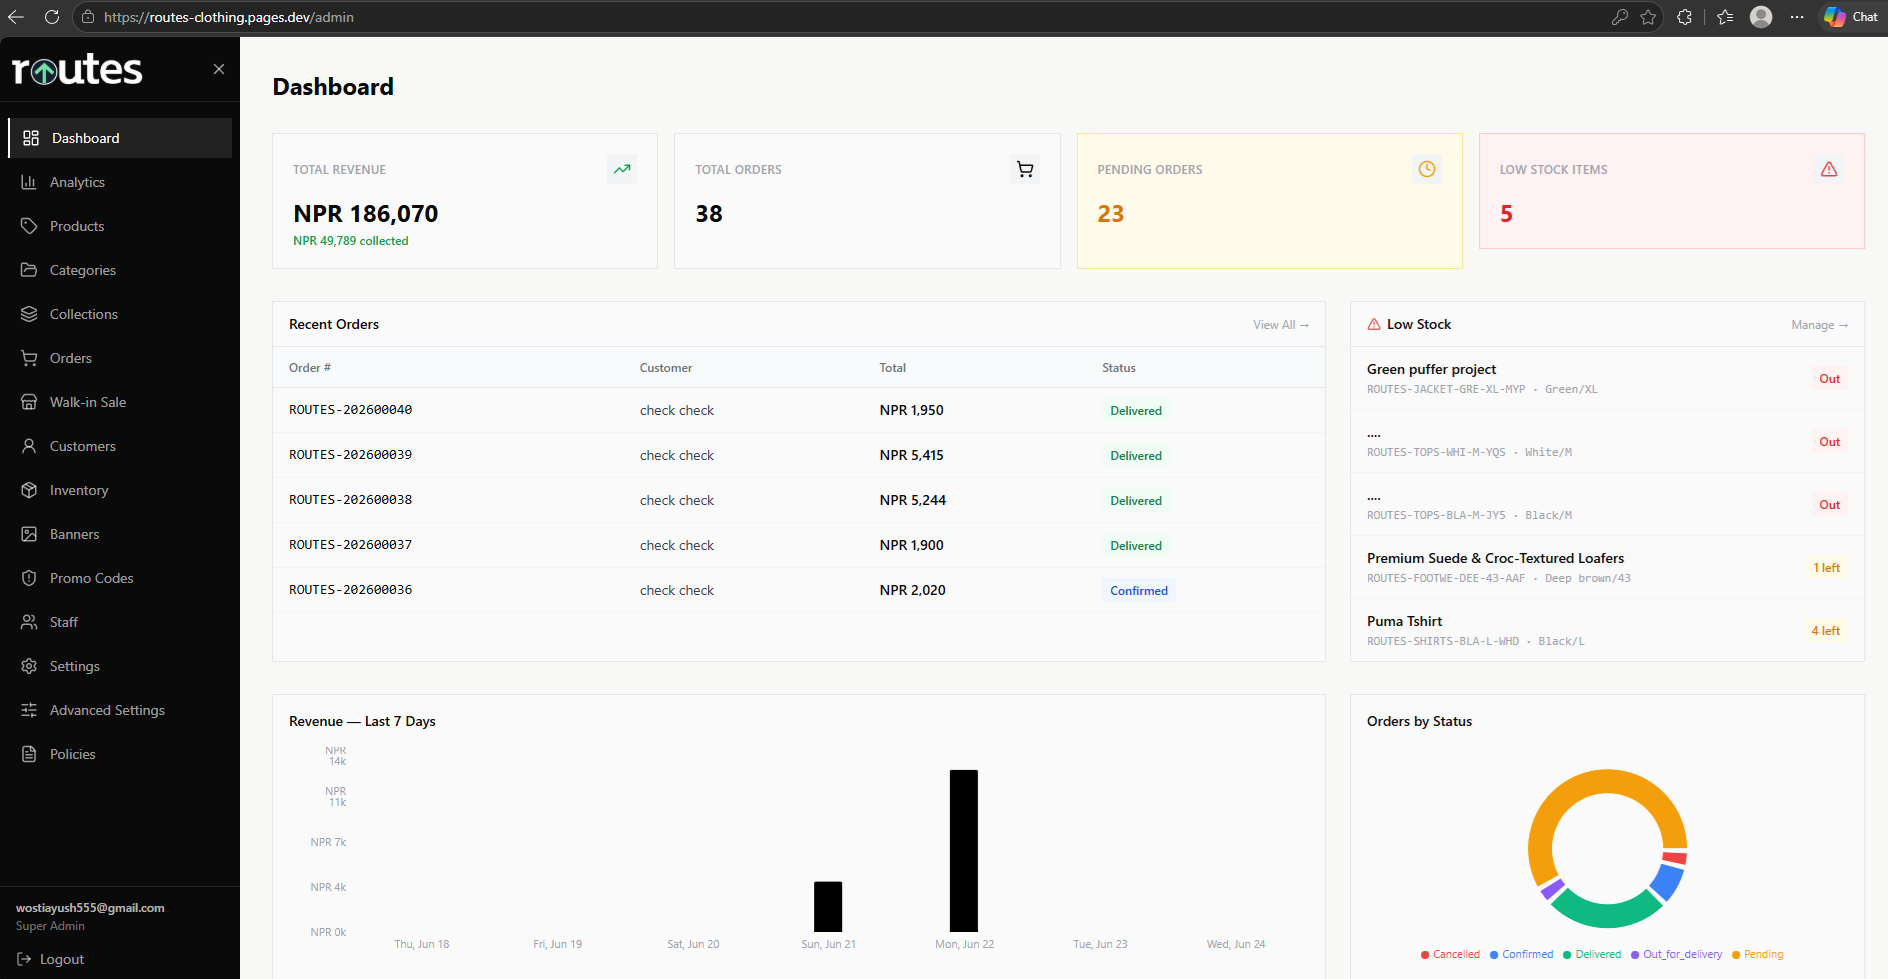Click Manage low stock link
The height and width of the screenshot is (979, 1888).
tap(1819, 325)
